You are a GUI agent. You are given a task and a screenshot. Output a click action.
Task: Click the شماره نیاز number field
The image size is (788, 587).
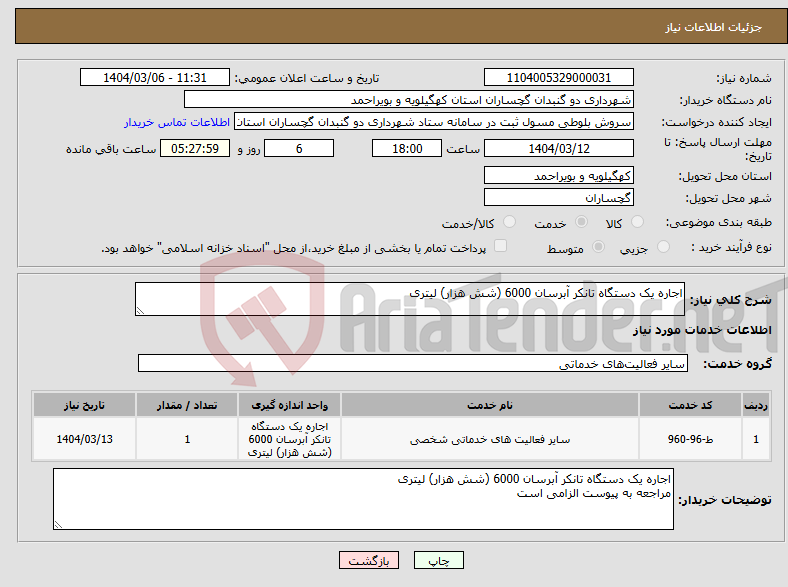pos(558,77)
